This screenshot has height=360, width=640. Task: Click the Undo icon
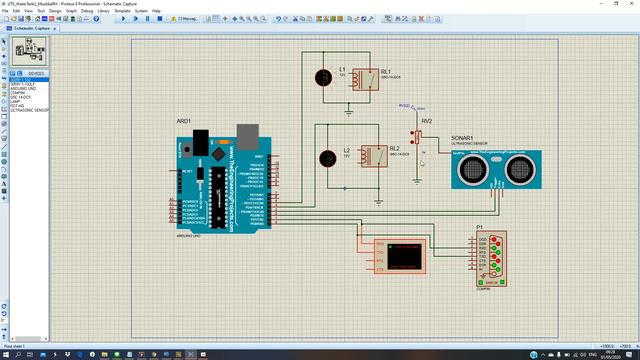coord(279,19)
